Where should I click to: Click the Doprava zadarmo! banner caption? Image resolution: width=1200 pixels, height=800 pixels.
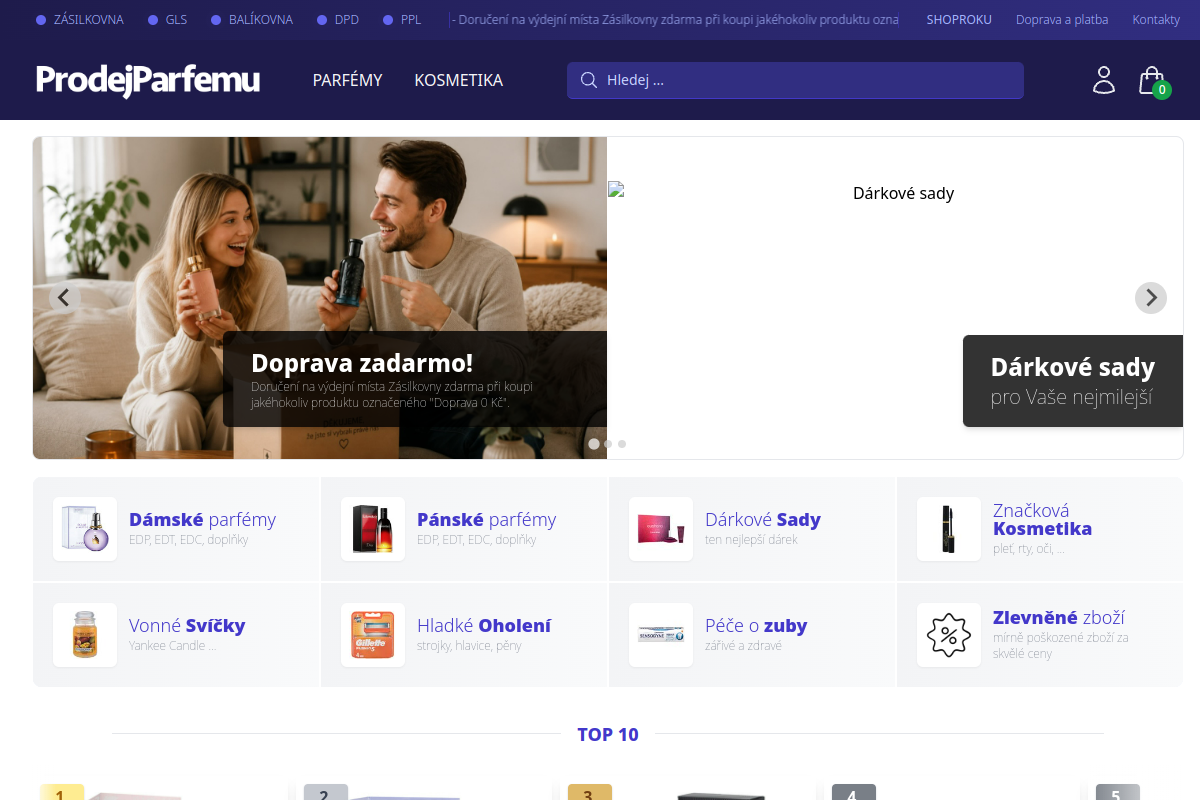415,379
